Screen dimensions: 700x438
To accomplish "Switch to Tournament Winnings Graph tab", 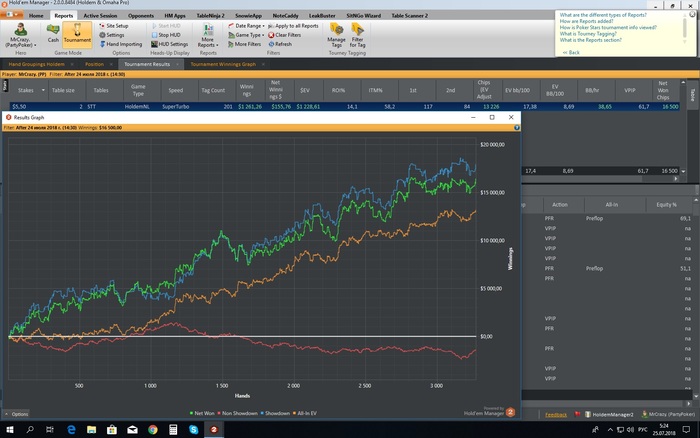I will (x=223, y=64).
